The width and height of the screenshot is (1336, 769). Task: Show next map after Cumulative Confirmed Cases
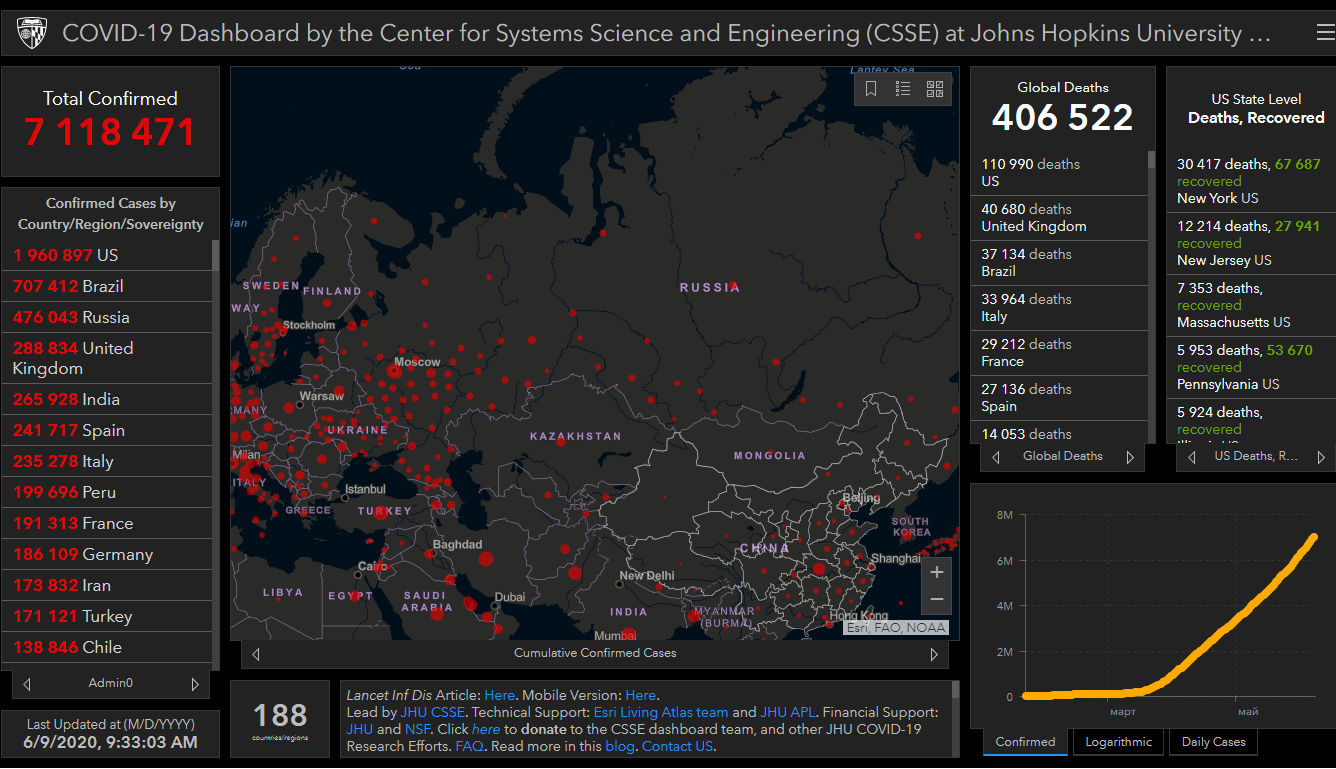click(934, 654)
